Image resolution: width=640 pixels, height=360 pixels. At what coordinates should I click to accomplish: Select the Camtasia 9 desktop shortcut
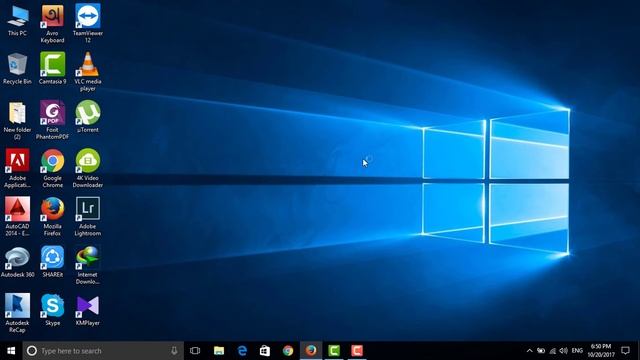point(52,69)
